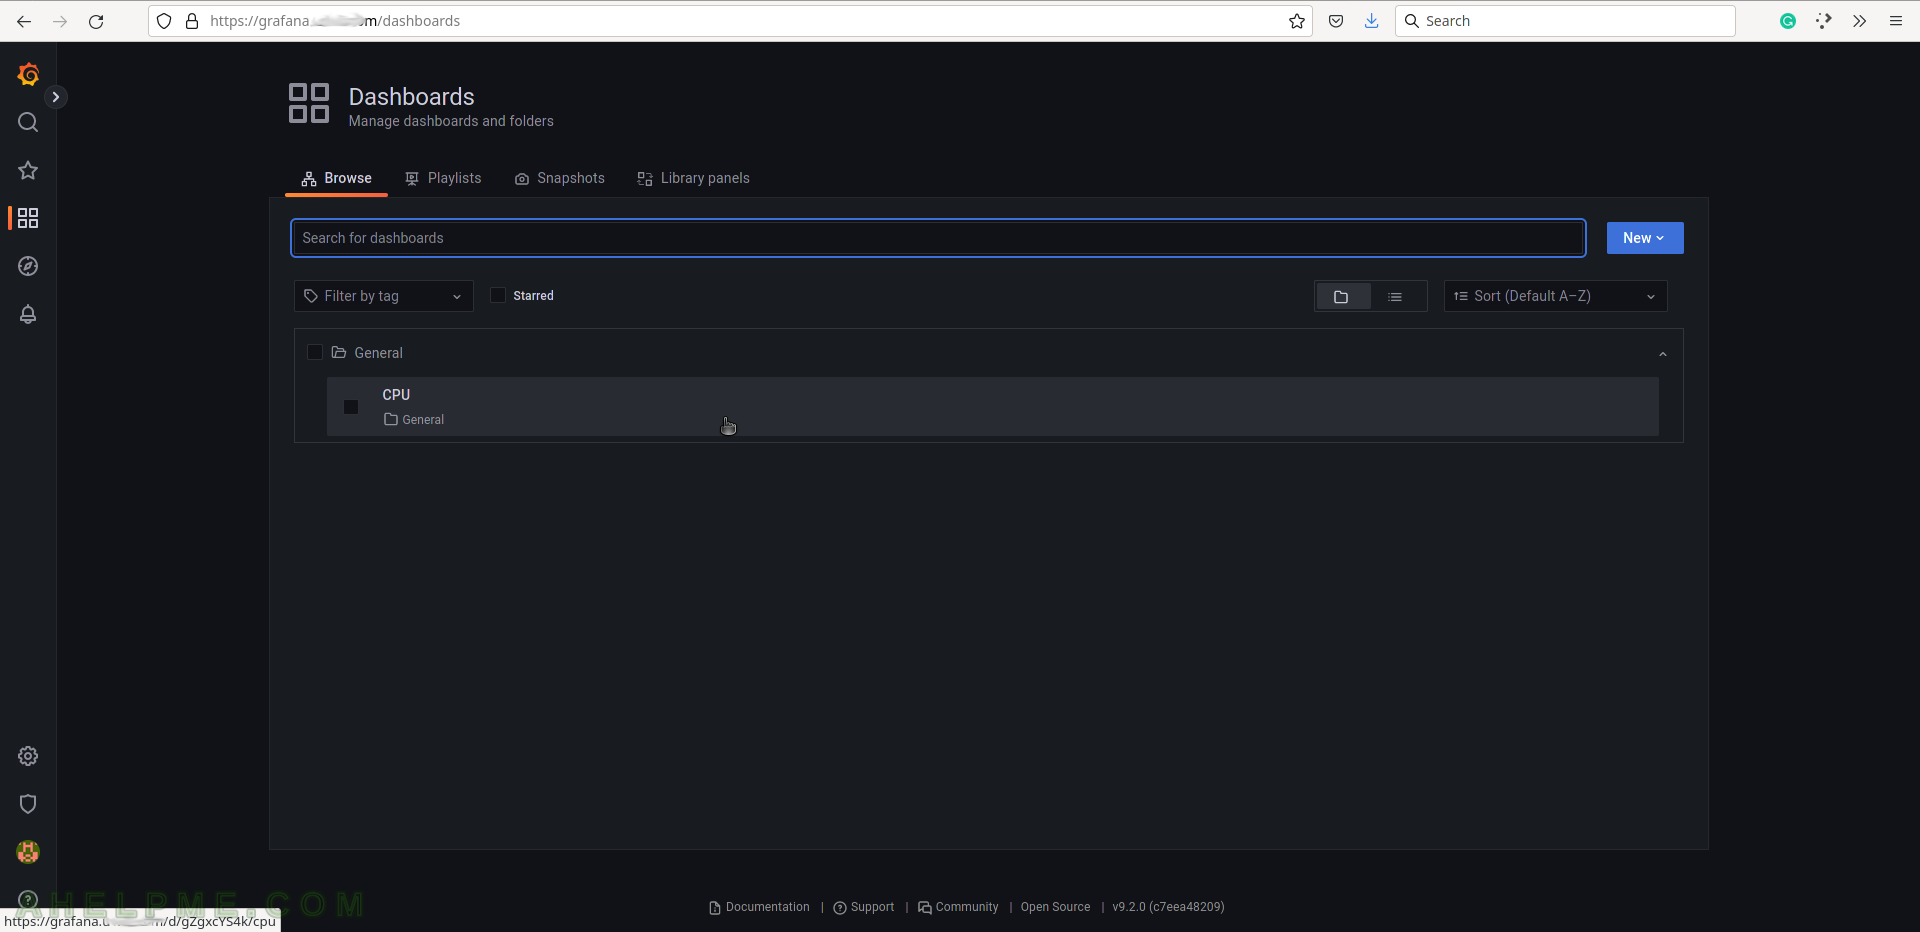
Task: Switch to the Snapshots tab
Action: coord(560,178)
